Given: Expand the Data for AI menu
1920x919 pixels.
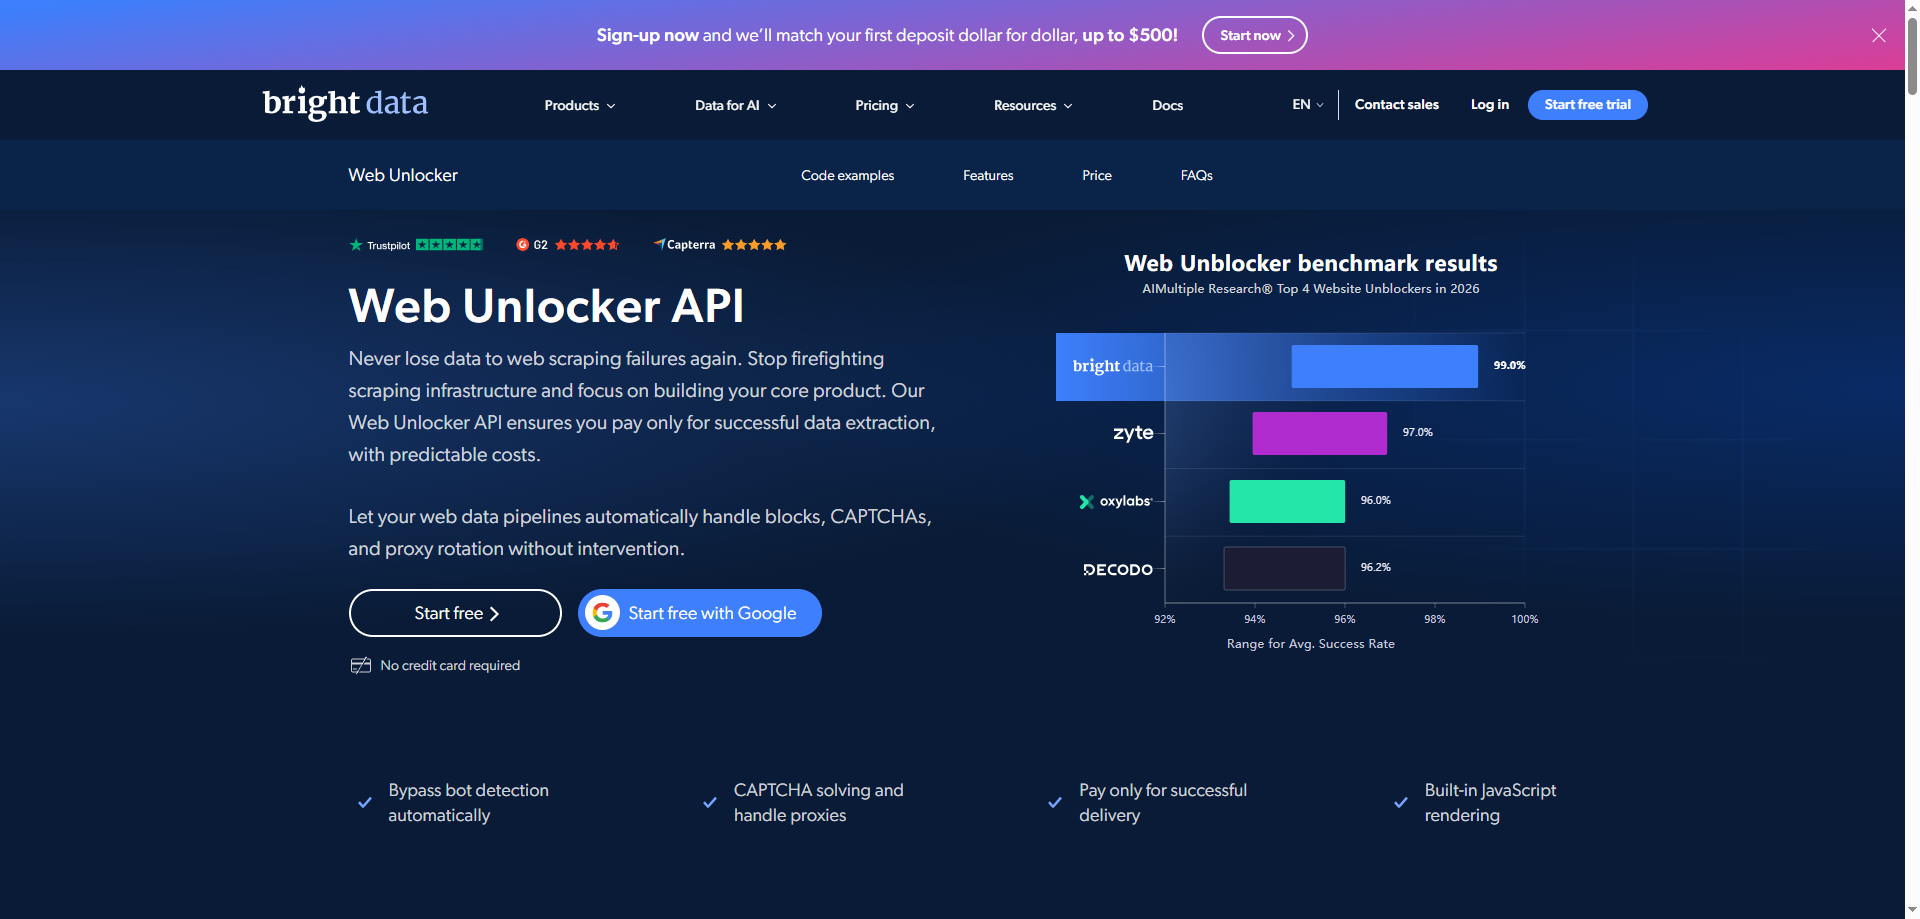Looking at the screenshot, I should pyautogui.click(x=736, y=105).
